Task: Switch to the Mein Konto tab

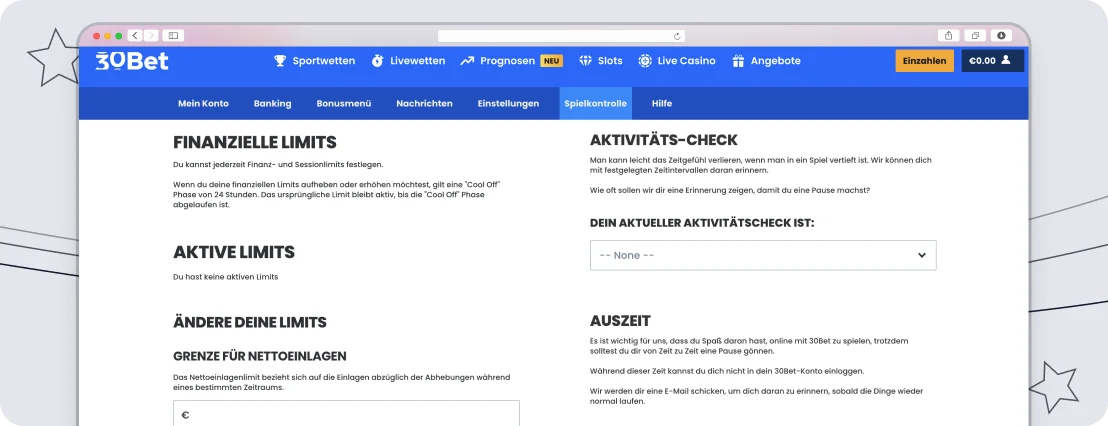Action: tap(204, 103)
